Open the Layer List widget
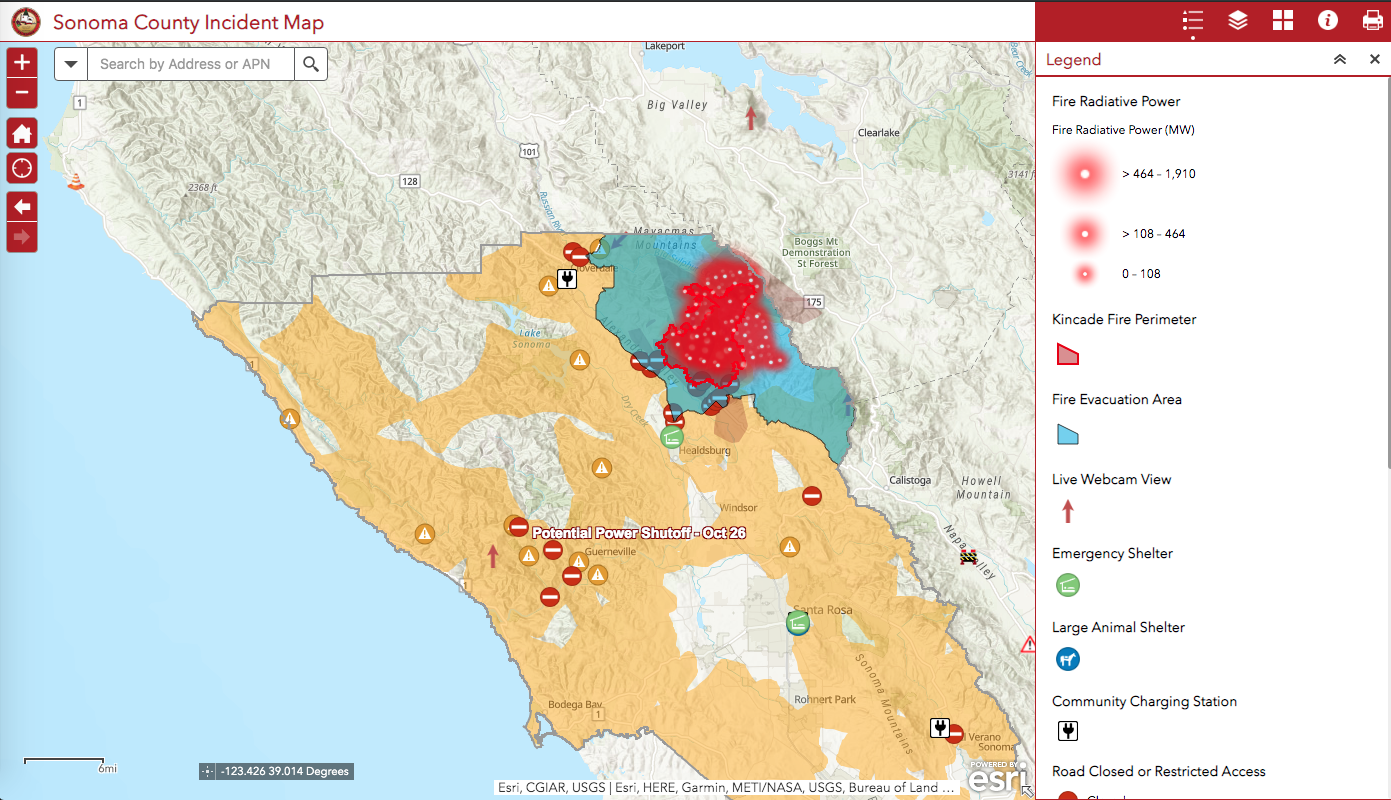The image size is (1391, 800). tap(1238, 21)
